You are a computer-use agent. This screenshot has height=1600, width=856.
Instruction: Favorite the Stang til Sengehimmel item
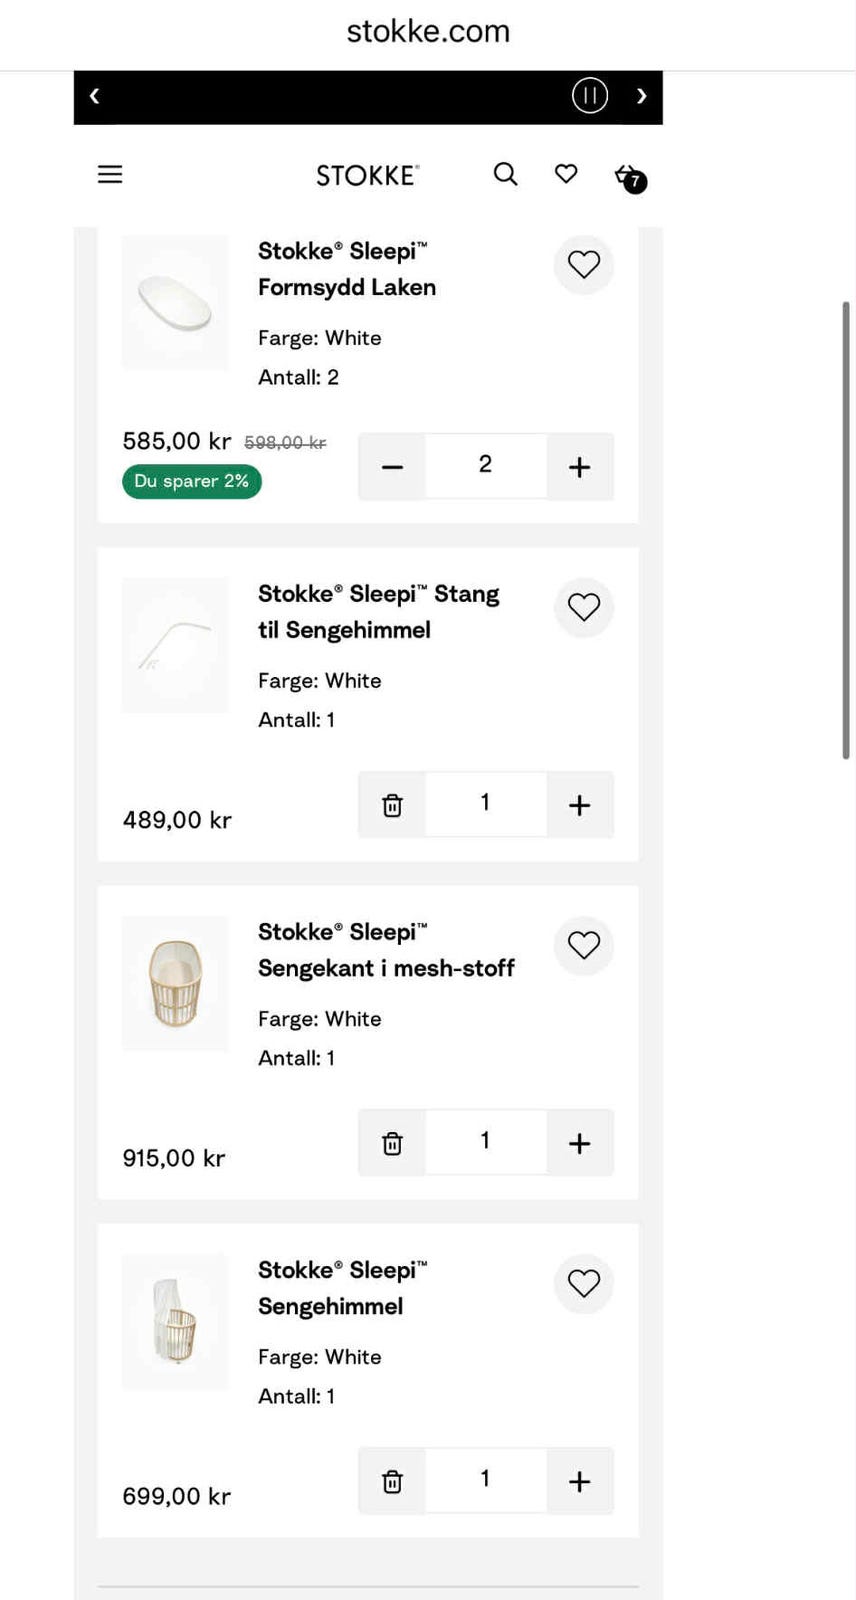point(584,607)
